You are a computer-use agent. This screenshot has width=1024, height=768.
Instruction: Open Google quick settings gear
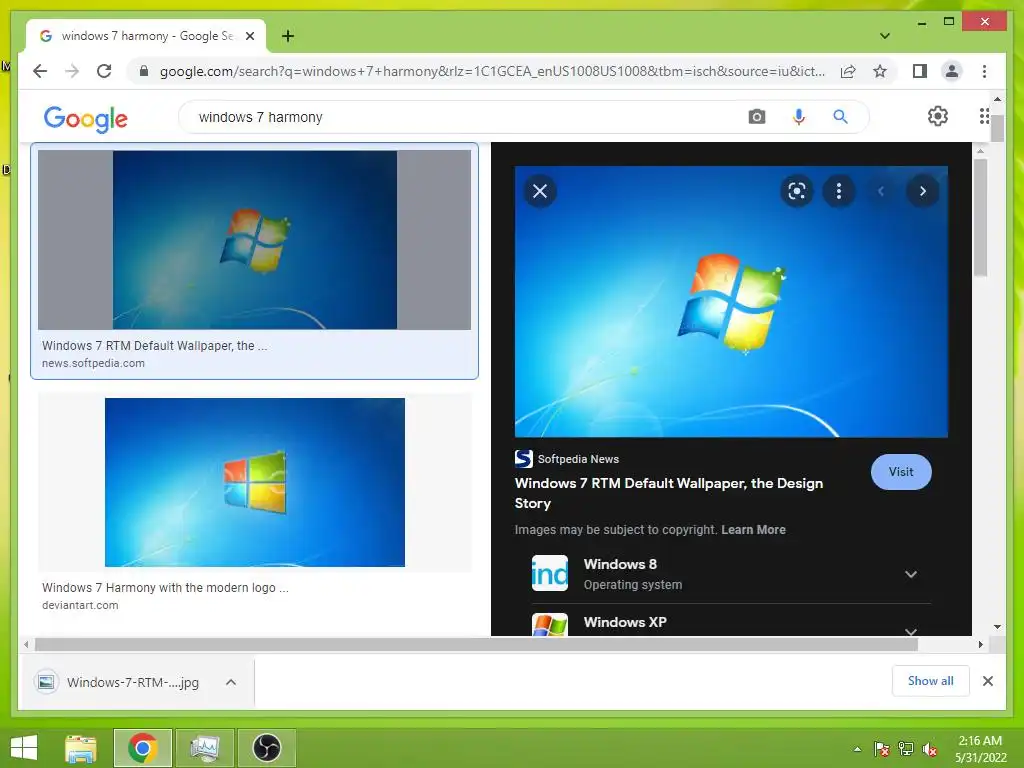pyautogui.click(x=938, y=116)
